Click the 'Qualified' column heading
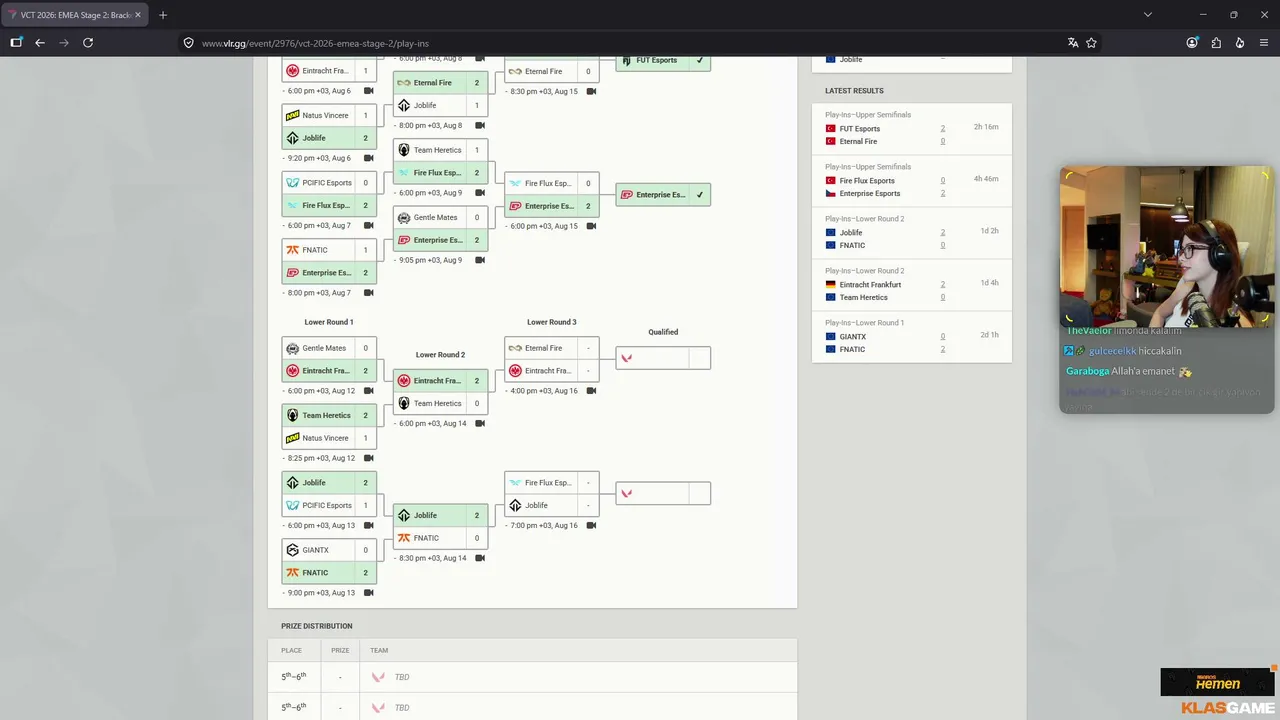Screen dimensions: 1280x720 pyautogui.click(x=663, y=332)
